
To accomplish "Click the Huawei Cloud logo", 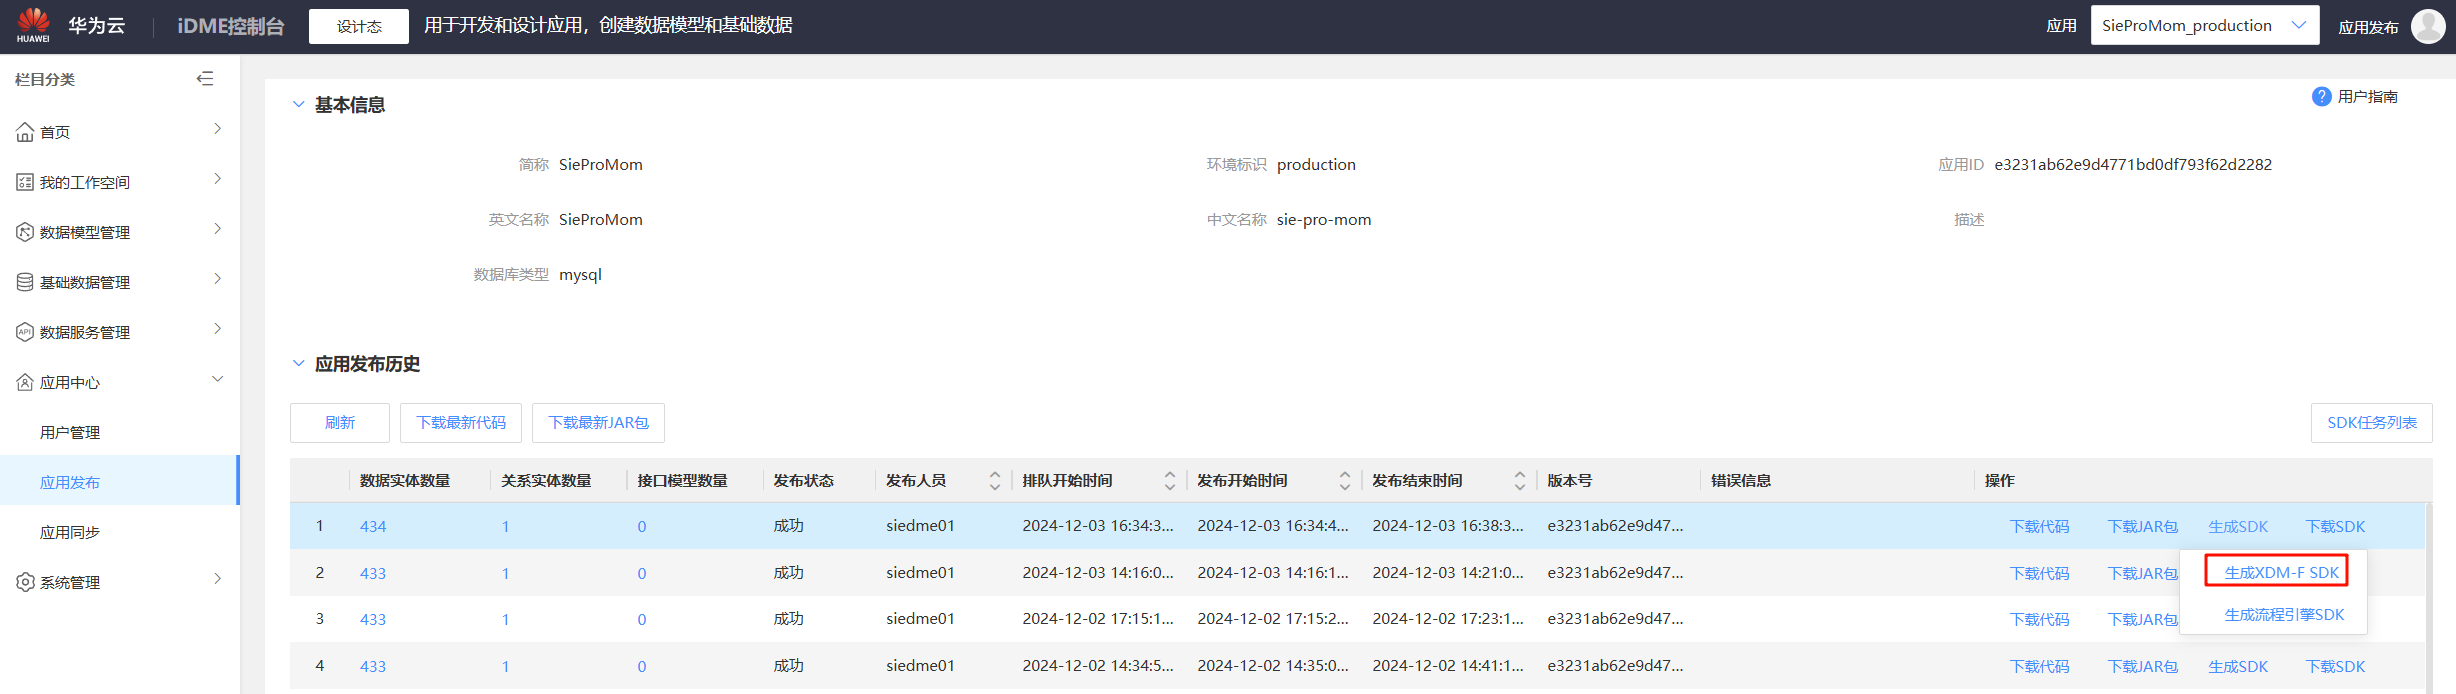I will coord(33,24).
